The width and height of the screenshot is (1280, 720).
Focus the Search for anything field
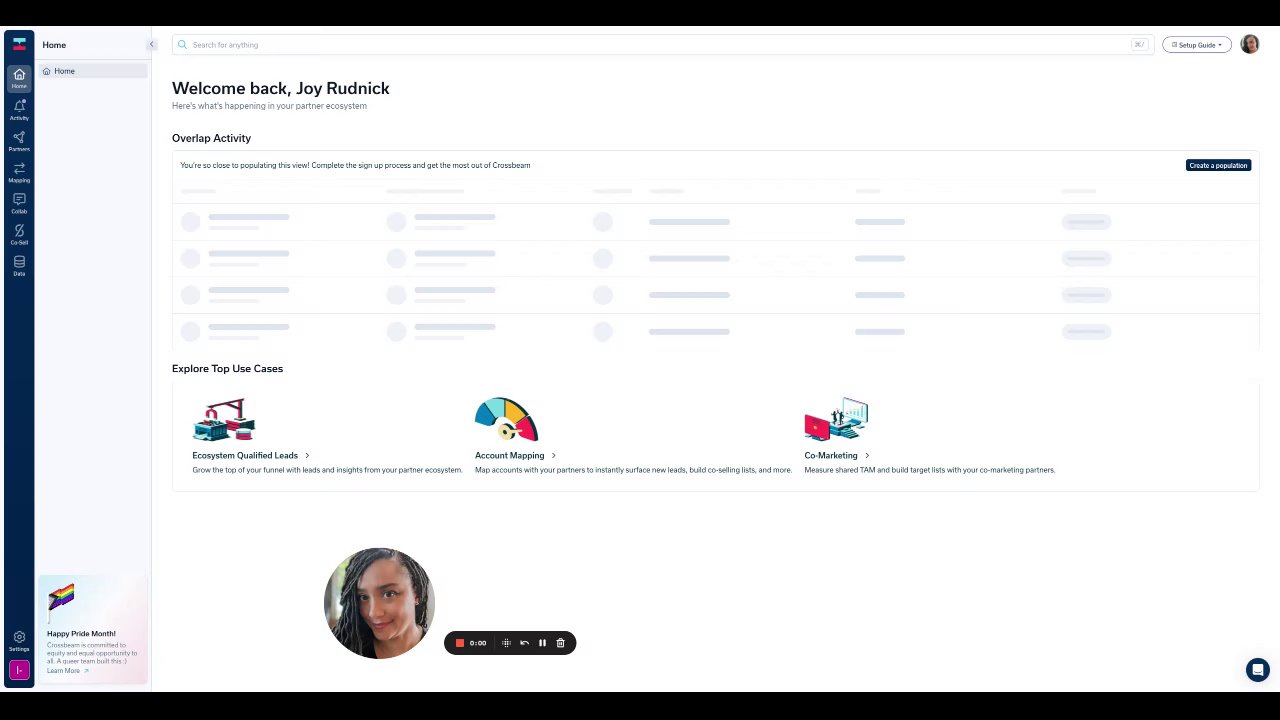click(x=662, y=45)
